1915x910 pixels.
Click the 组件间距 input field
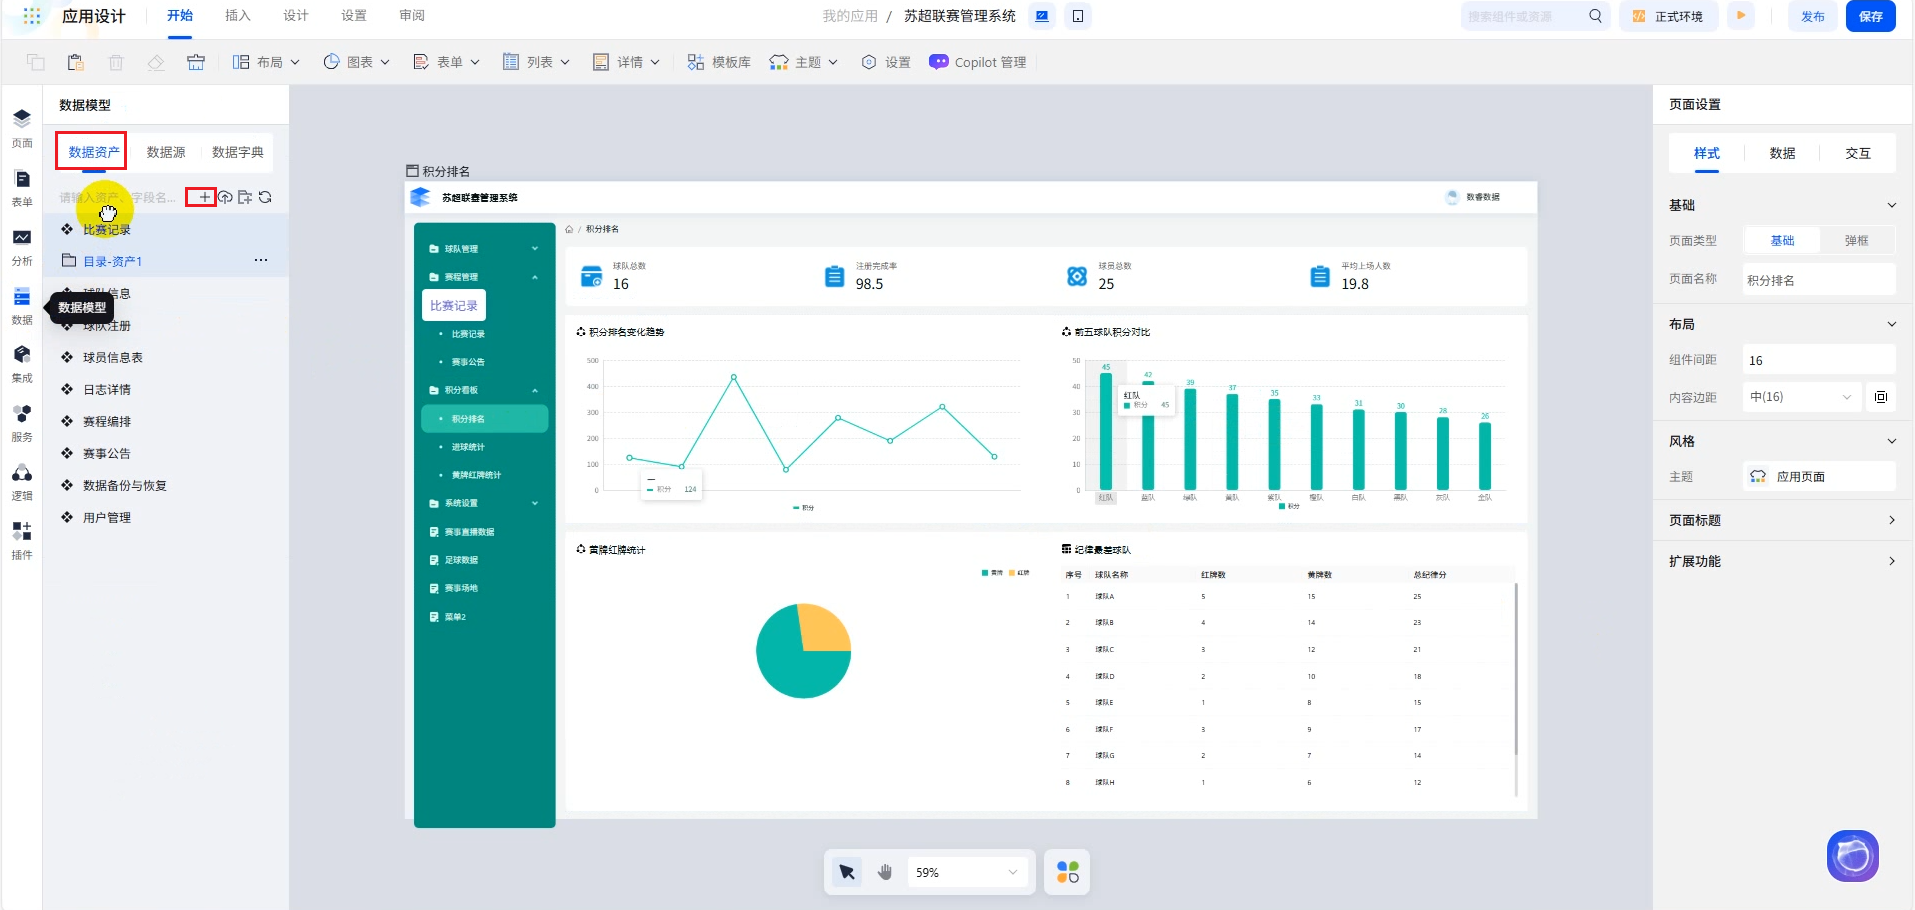tap(1818, 360)
